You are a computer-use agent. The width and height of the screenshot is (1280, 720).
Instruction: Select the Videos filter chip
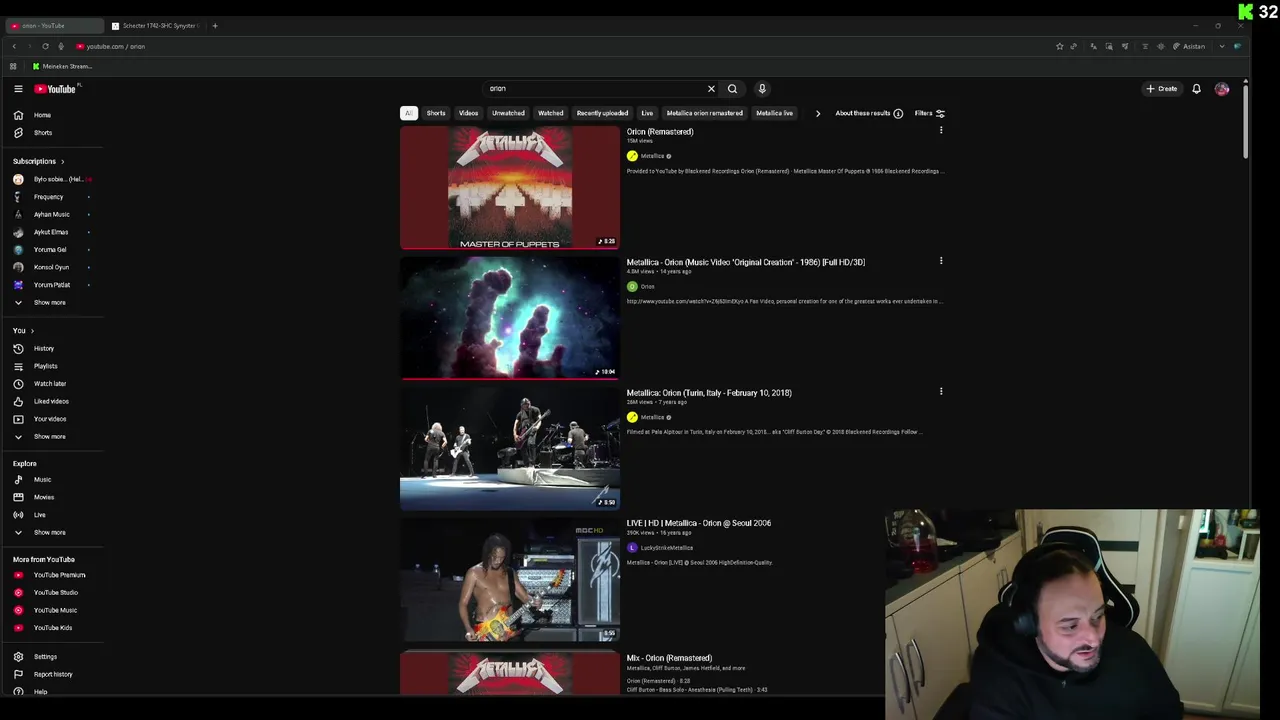tap(468, 114)
